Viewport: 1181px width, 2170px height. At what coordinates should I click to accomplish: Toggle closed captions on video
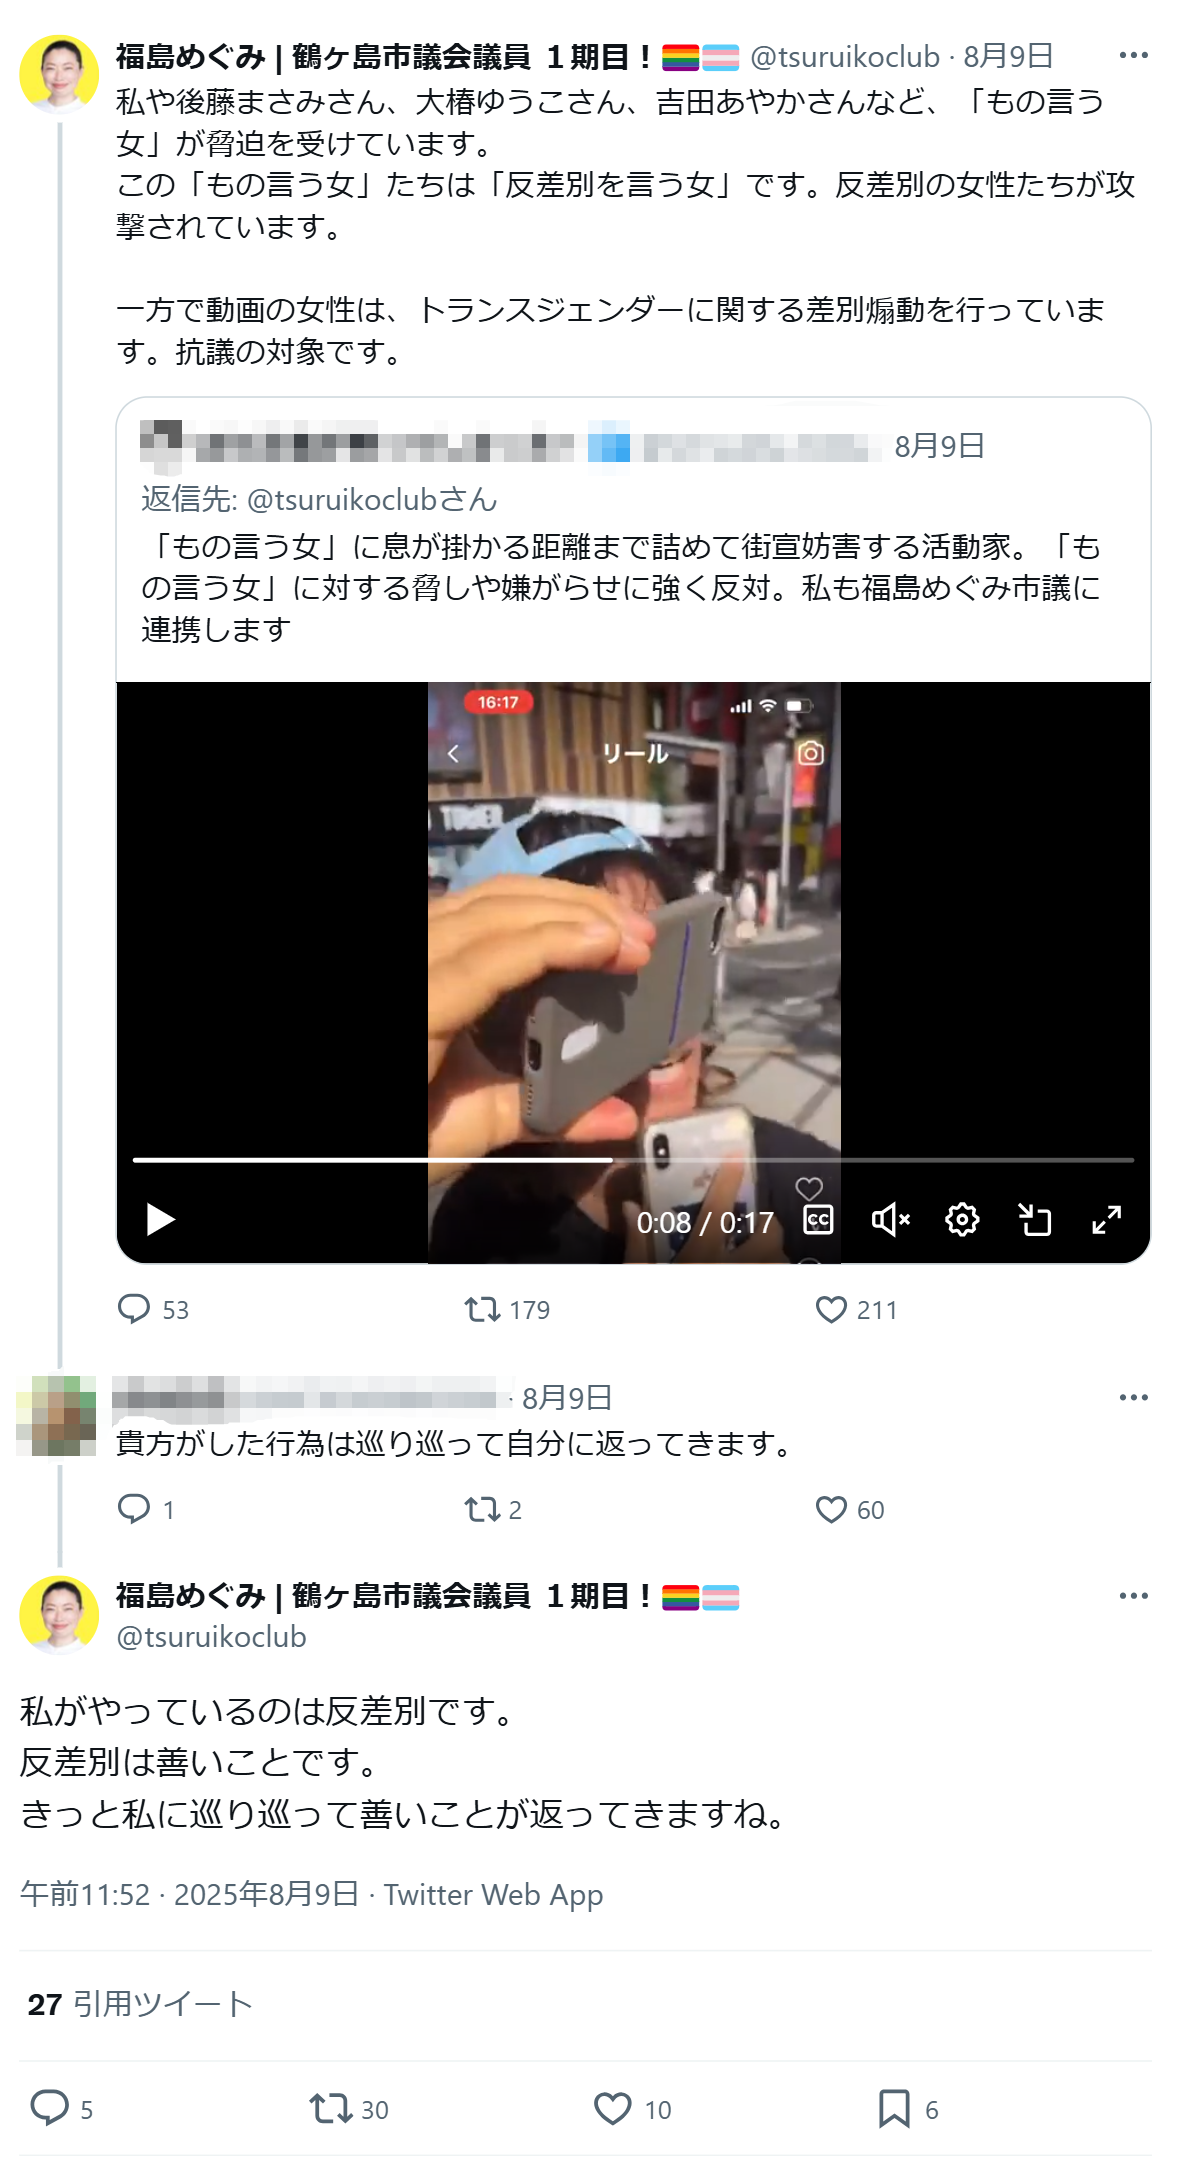coord(819,1219)
